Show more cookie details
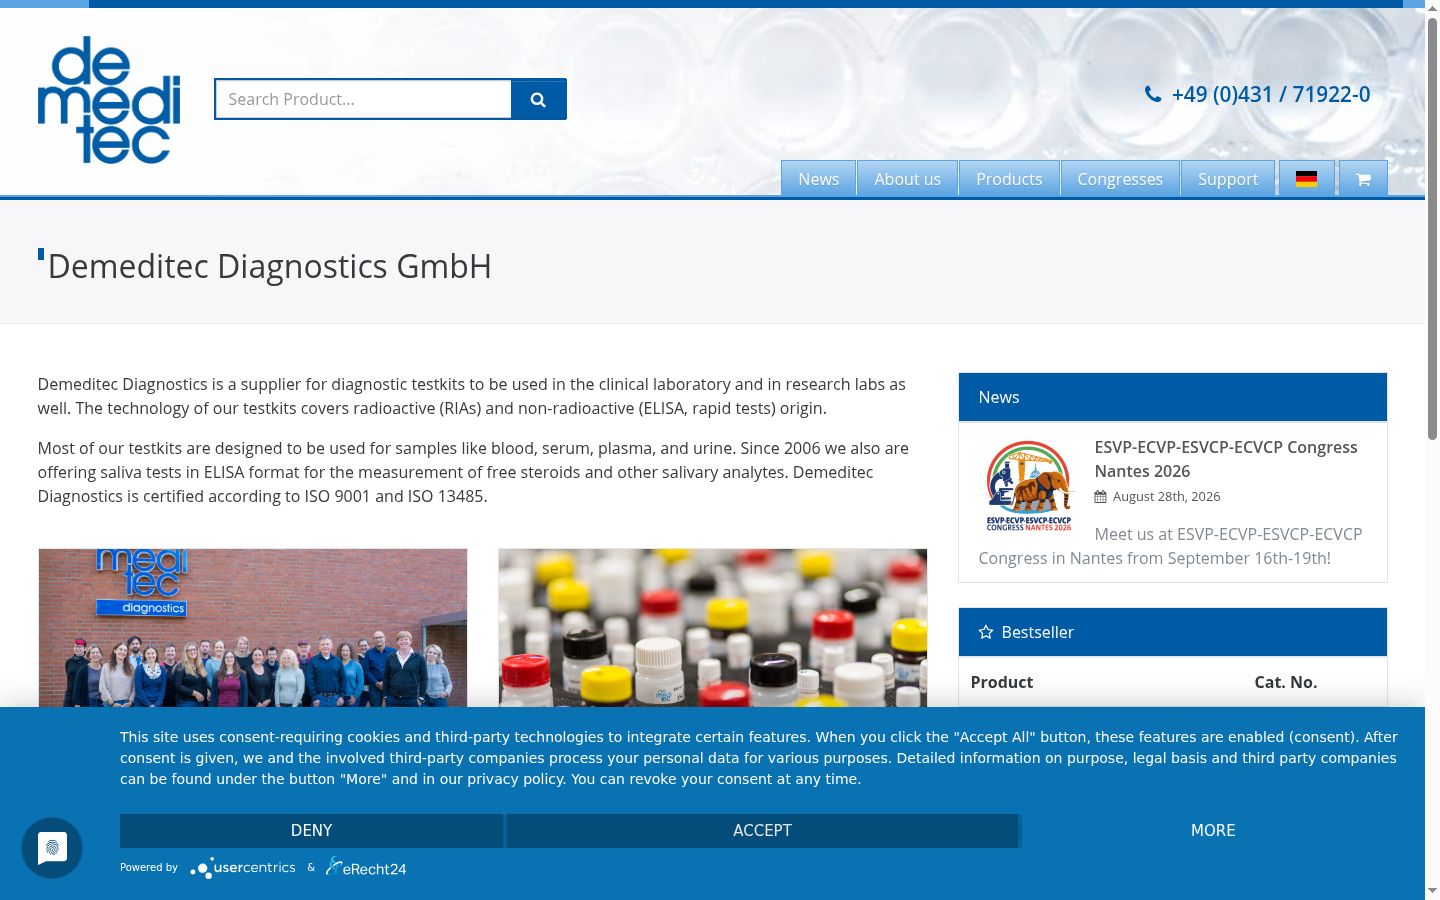This screenshot has height=900, width=1440. pyautogui.click(x=1212, y=830)
